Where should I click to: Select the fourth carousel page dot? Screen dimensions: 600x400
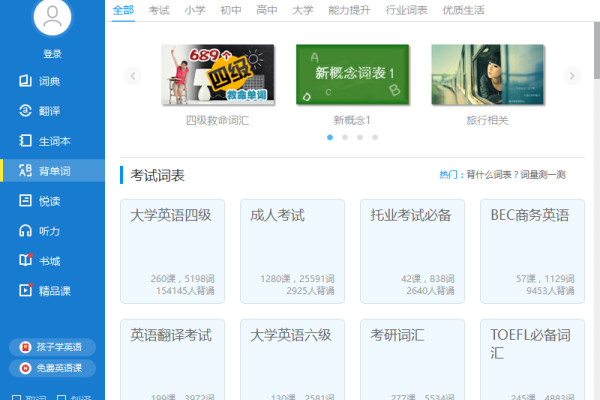[x=375, y=137]
